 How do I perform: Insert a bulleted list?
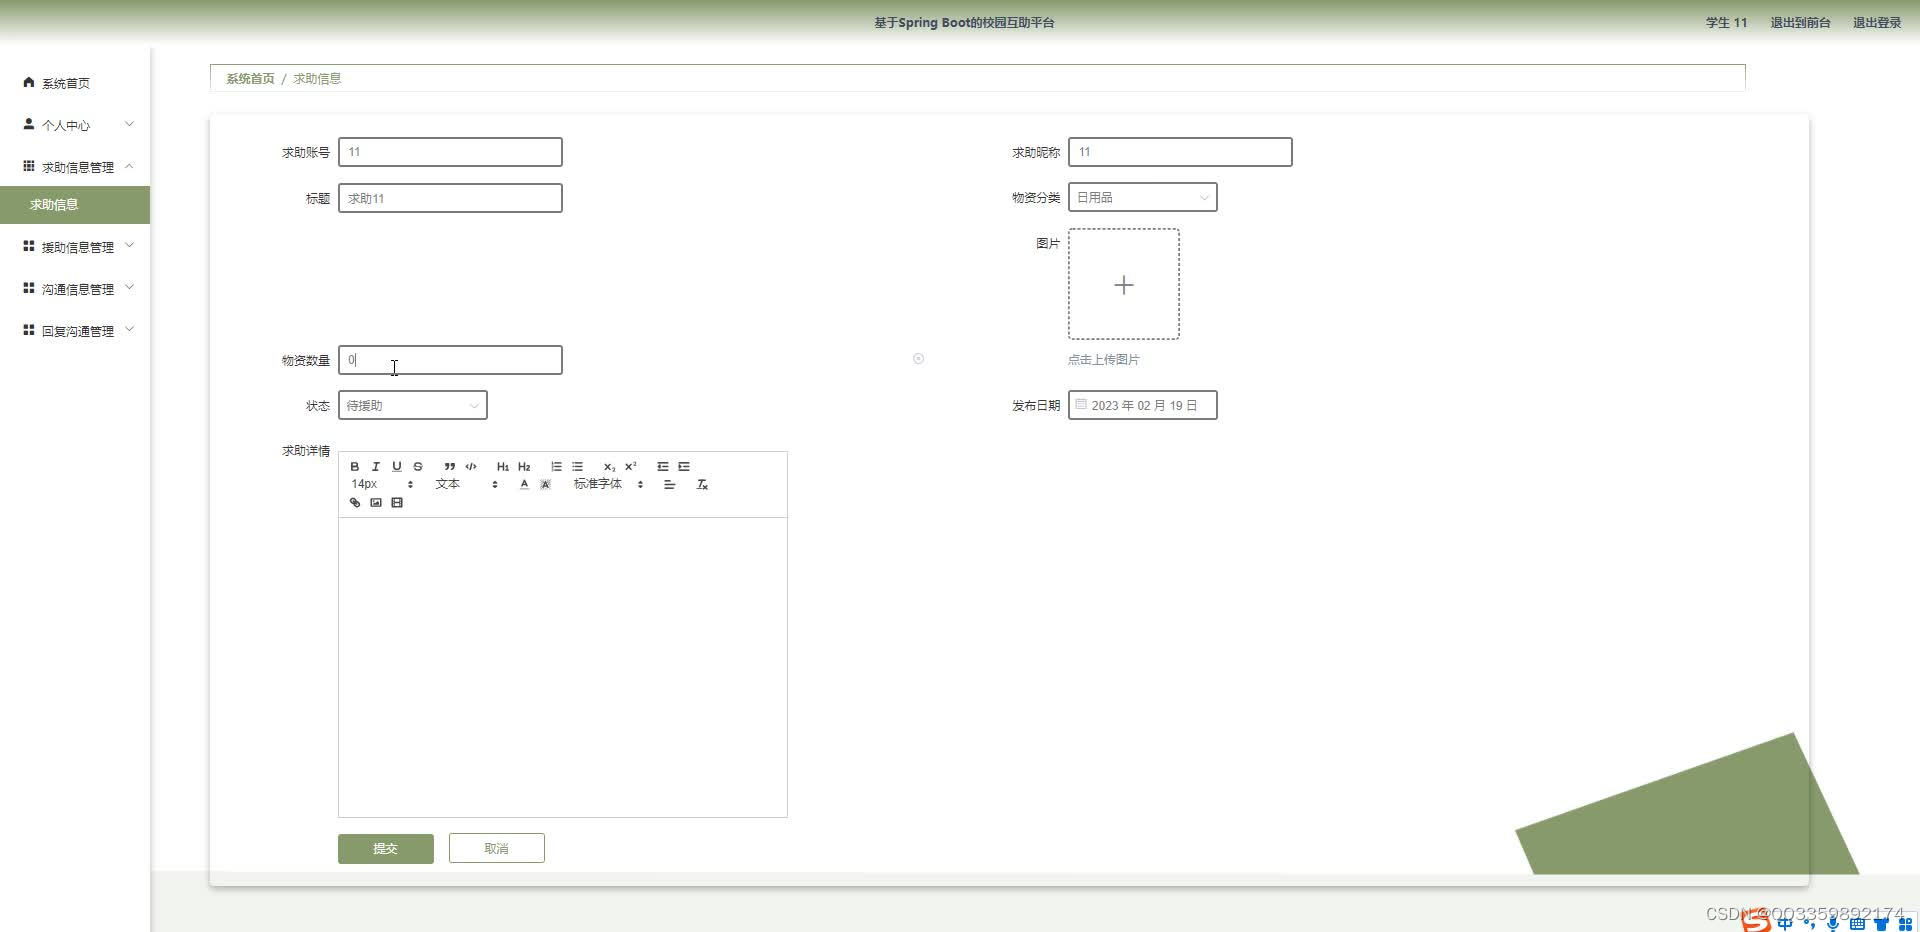[577, 466]
